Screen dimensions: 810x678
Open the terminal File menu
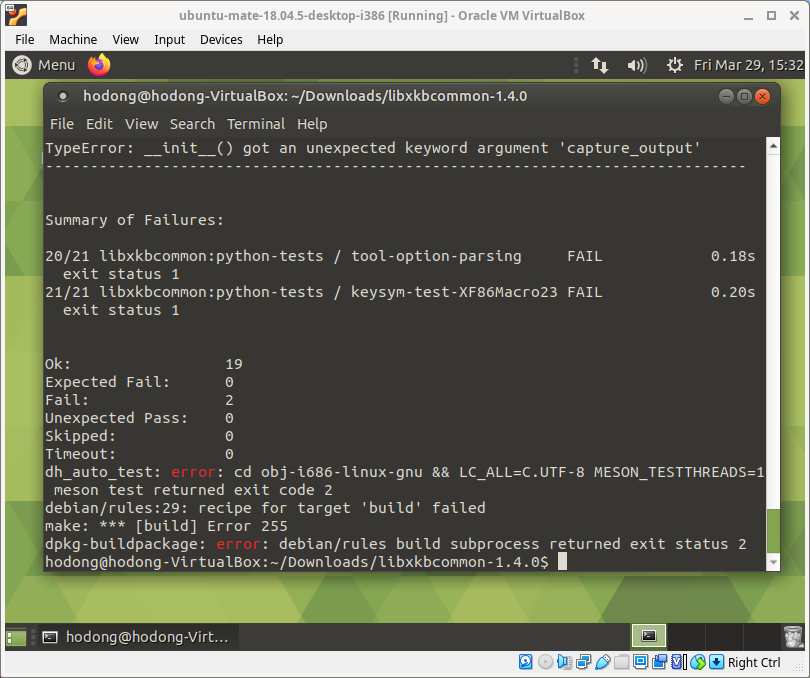pos(62,124)
